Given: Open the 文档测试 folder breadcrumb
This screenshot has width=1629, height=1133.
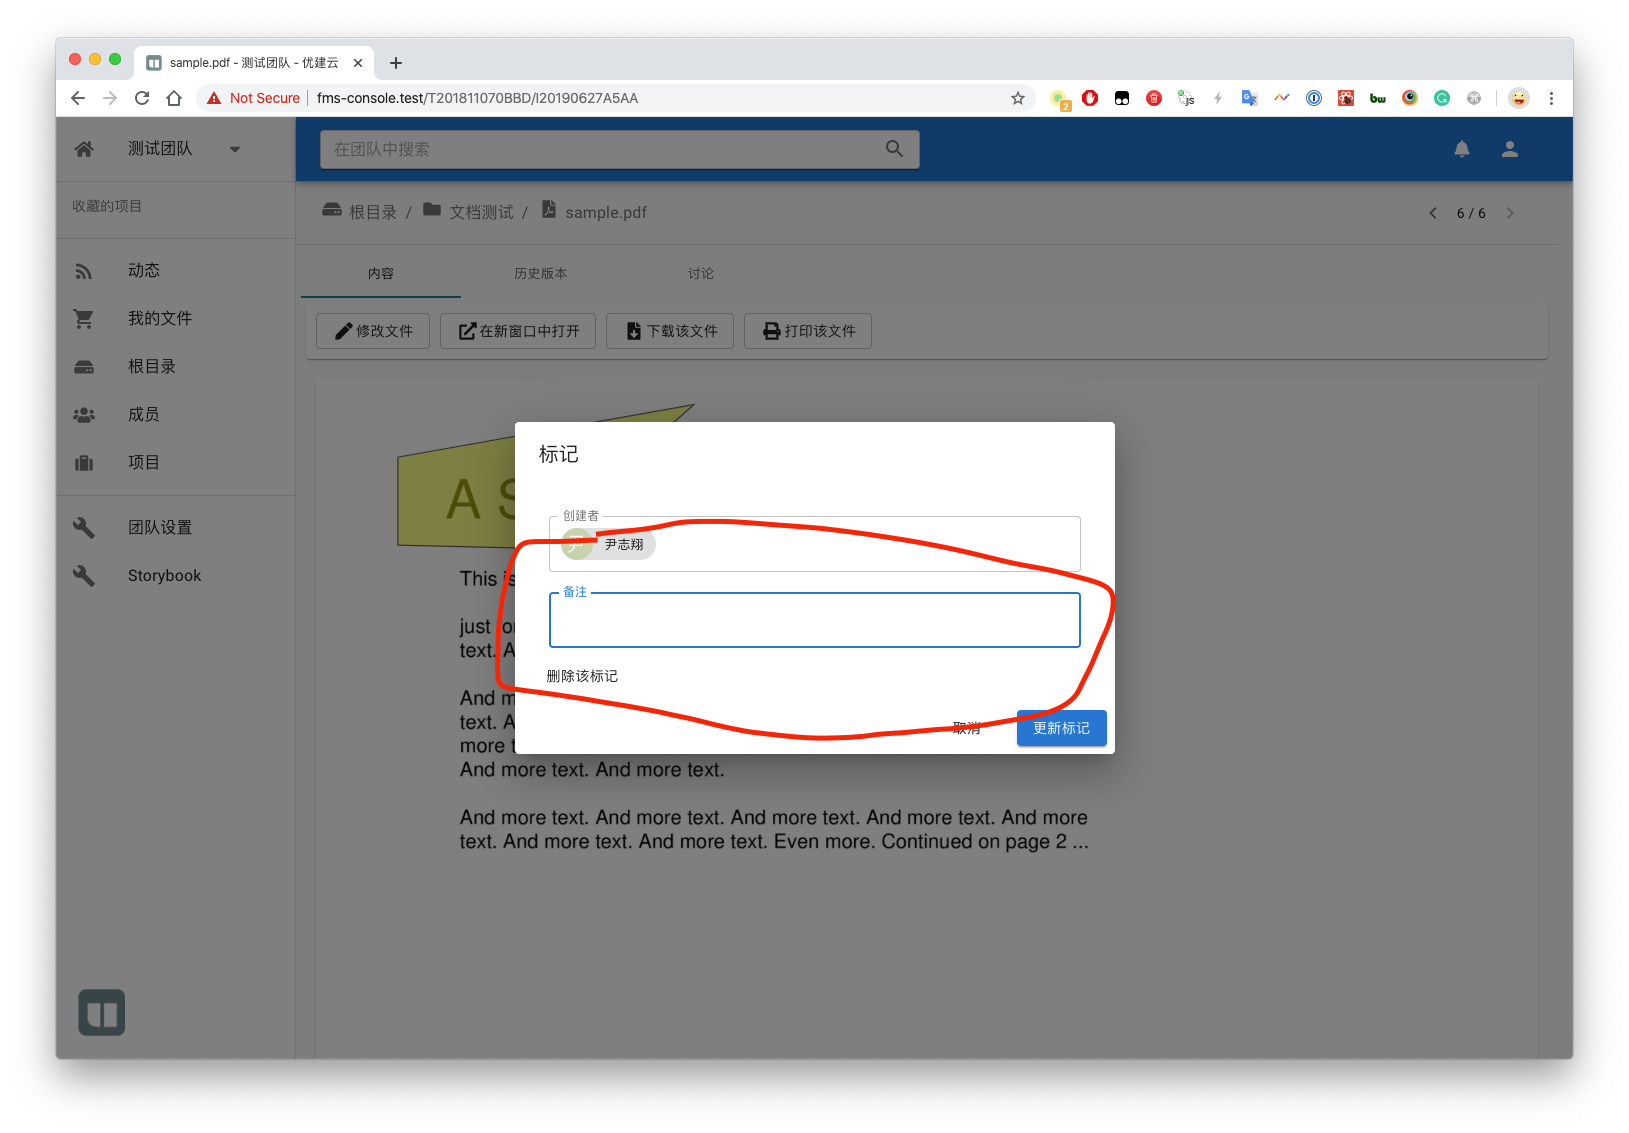Looking at the screenshot, I should tap(480, 212).
